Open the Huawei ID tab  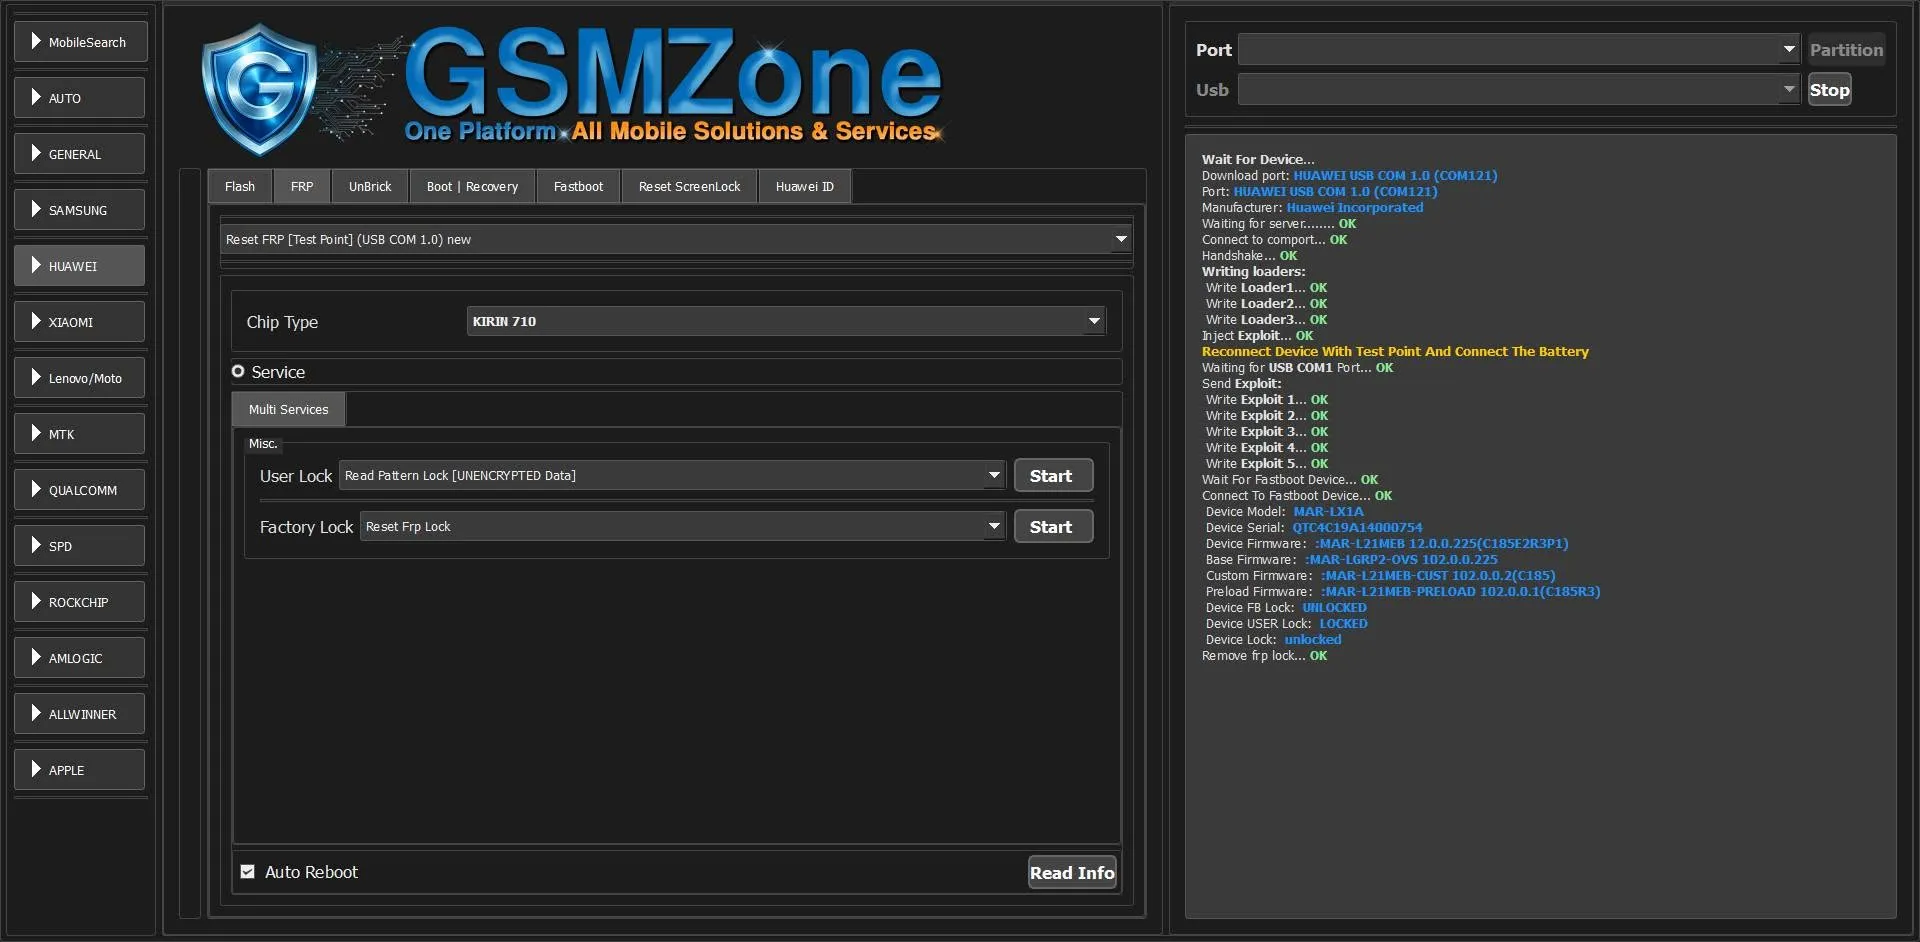coord(805,187)
